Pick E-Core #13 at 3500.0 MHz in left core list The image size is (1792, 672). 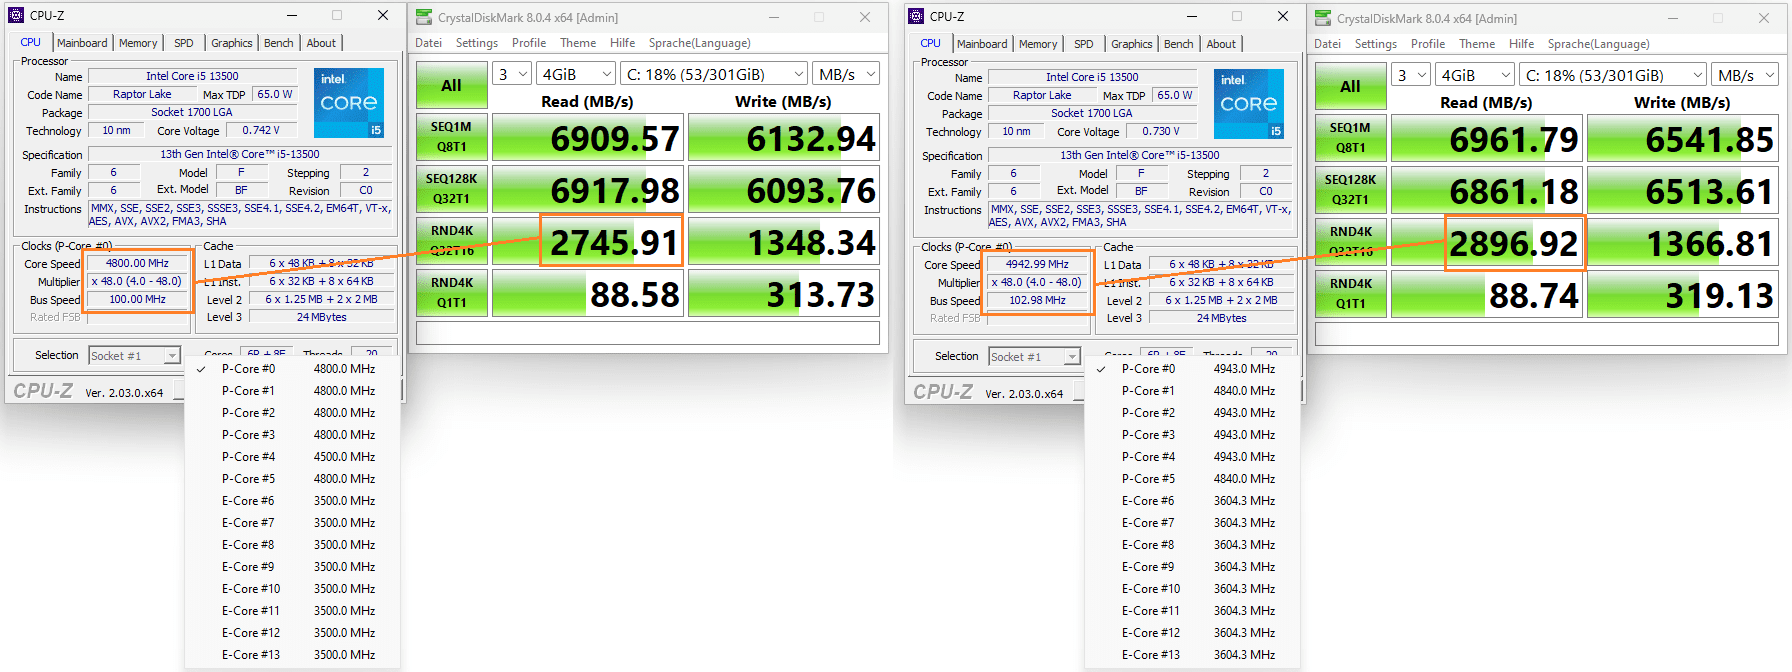(x=293, y=655)
